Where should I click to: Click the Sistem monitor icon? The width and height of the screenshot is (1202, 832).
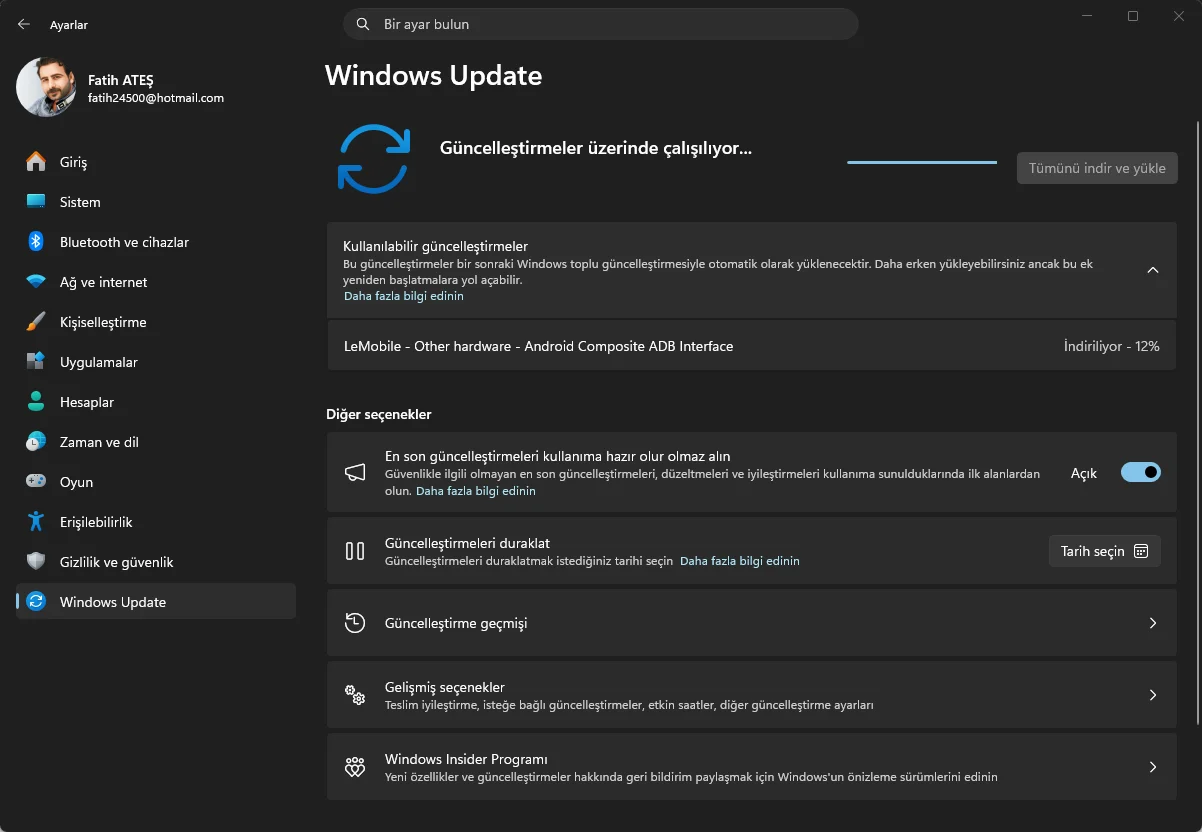point(36,202)
